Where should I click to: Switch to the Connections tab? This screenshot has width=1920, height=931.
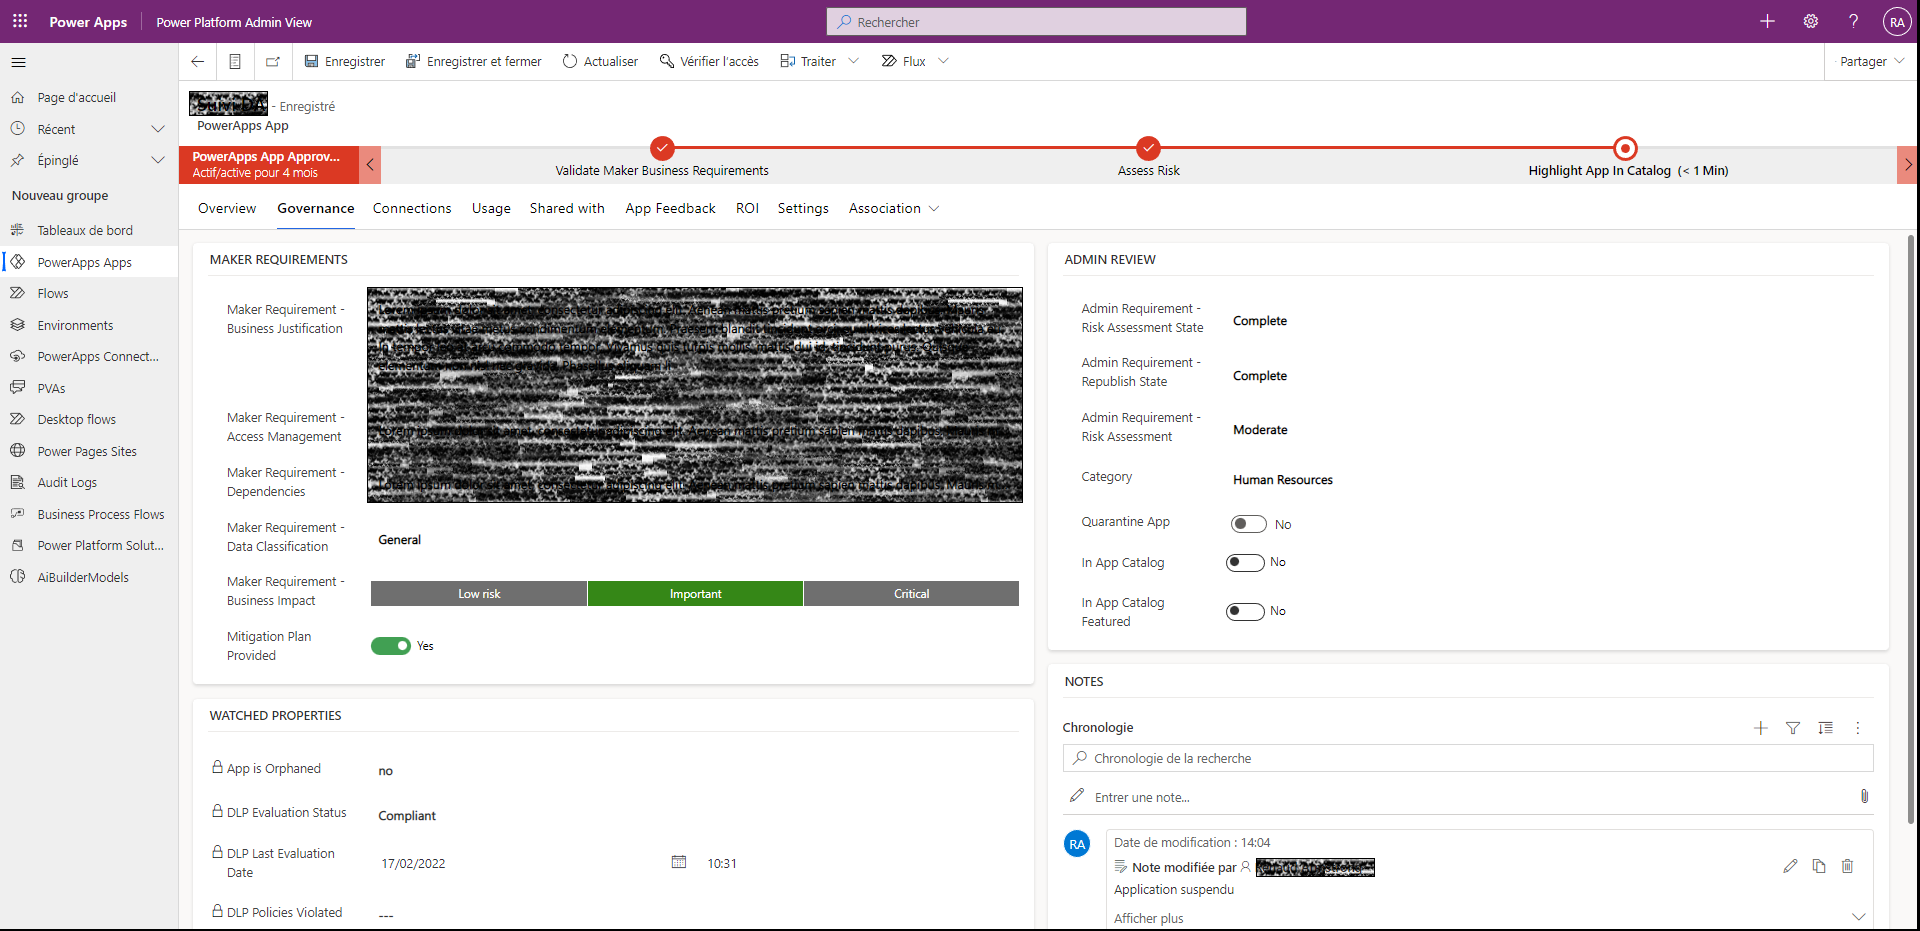pos(412,208)
